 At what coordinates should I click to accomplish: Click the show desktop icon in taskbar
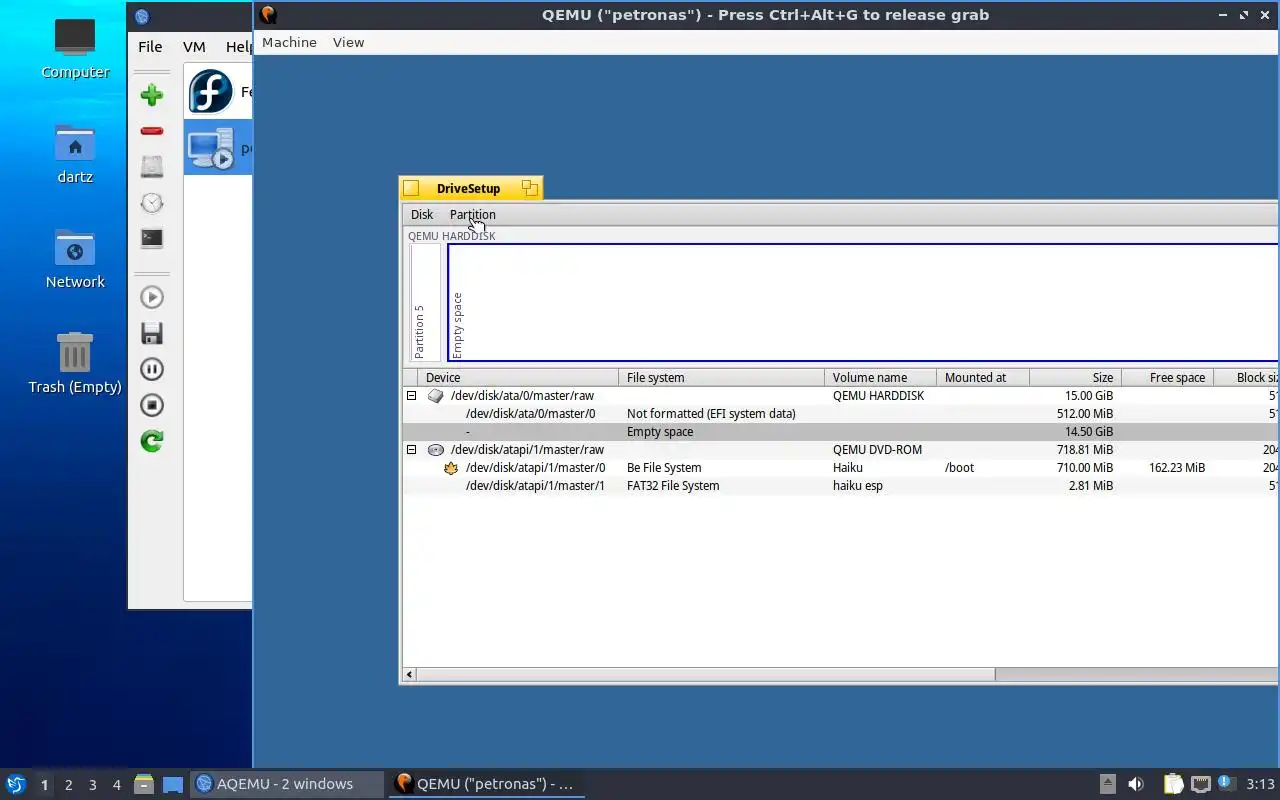tap(173, 784)
